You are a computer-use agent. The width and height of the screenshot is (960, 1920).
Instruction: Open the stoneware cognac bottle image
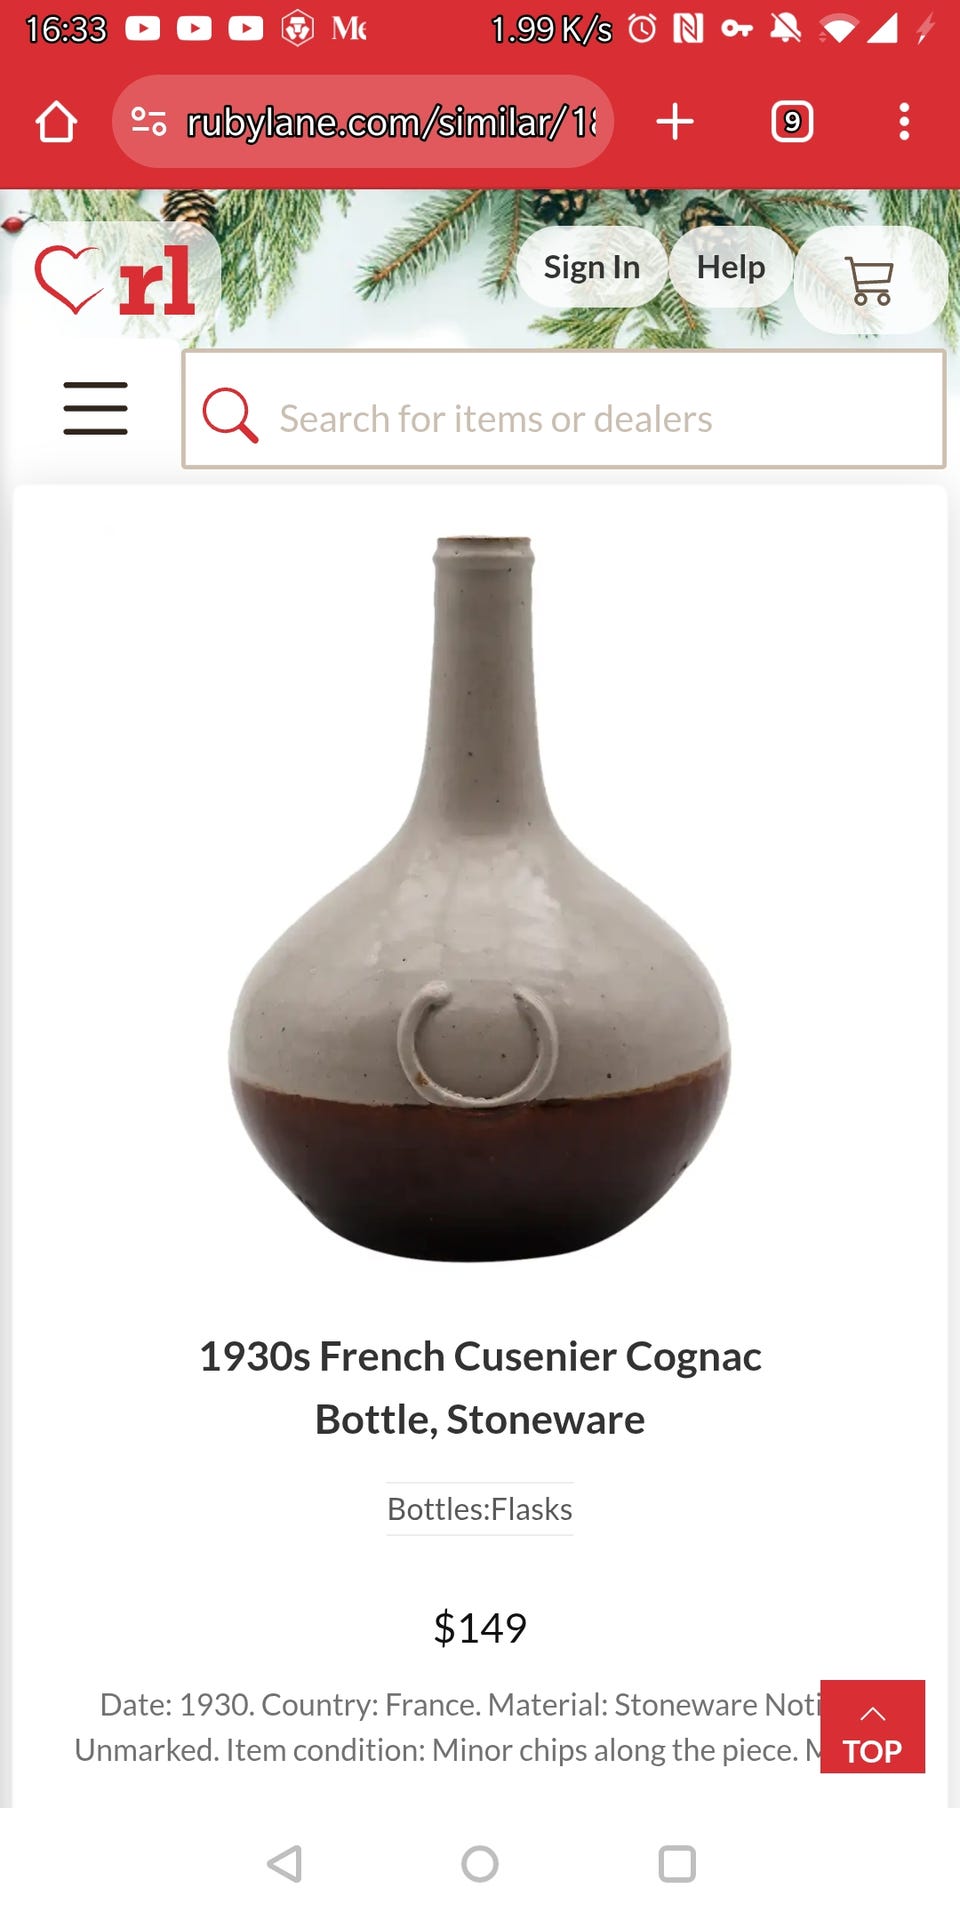click(480, 898)
